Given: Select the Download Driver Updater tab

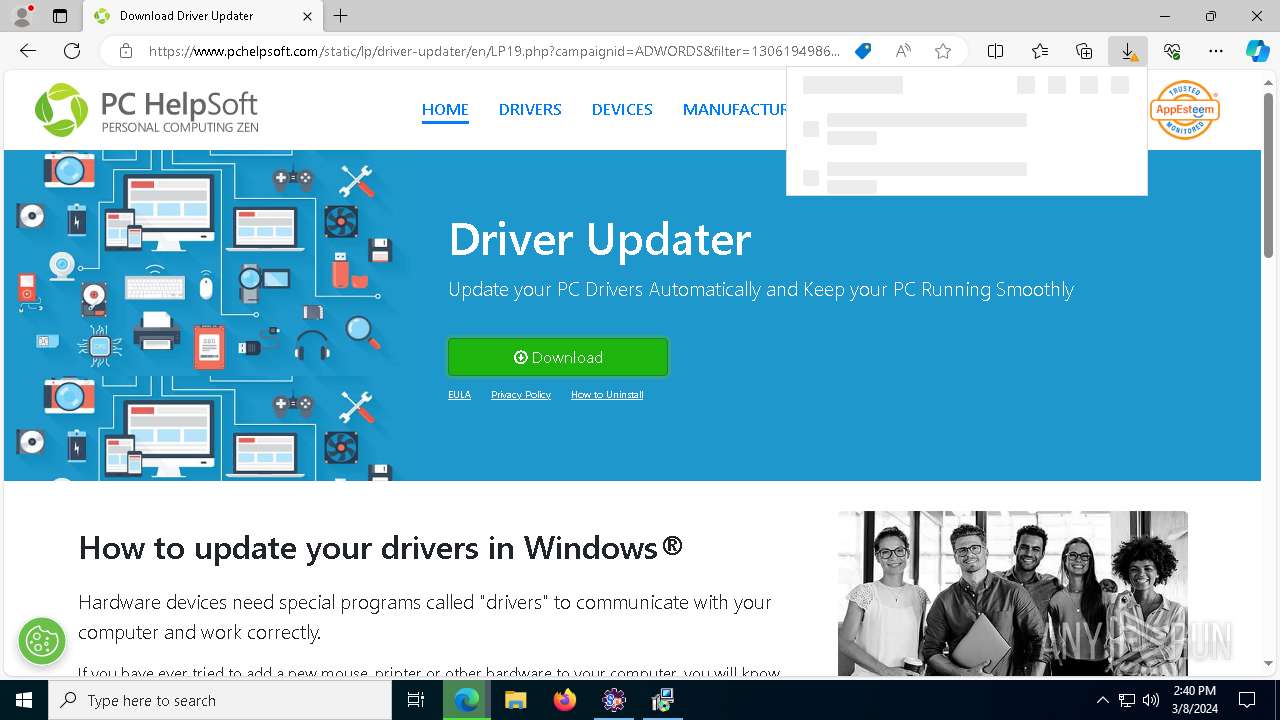Looking at the screenshot, I should [x=202, y=16].
